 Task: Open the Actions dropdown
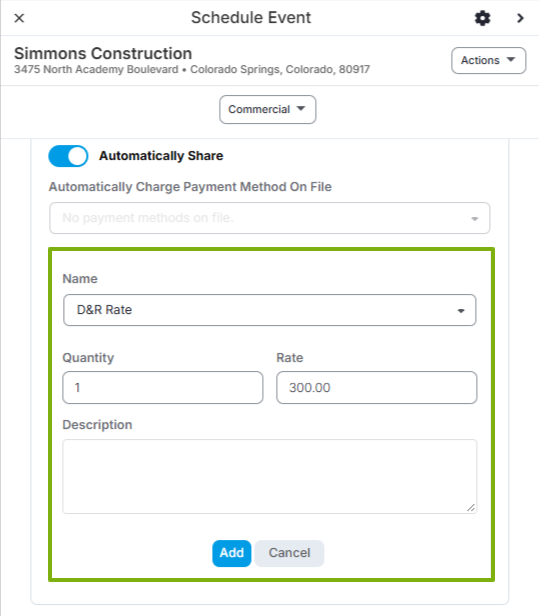[x=488, y=60]
